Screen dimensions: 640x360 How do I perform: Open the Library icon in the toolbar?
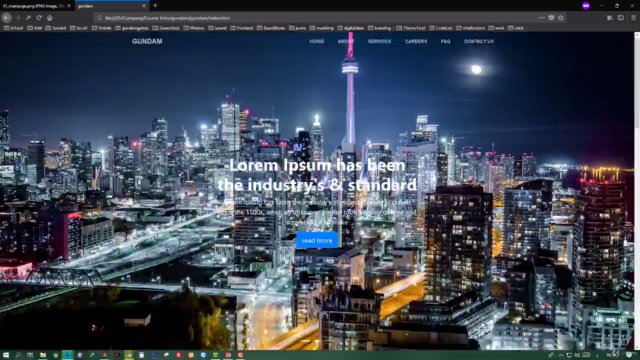pos(610,18)
